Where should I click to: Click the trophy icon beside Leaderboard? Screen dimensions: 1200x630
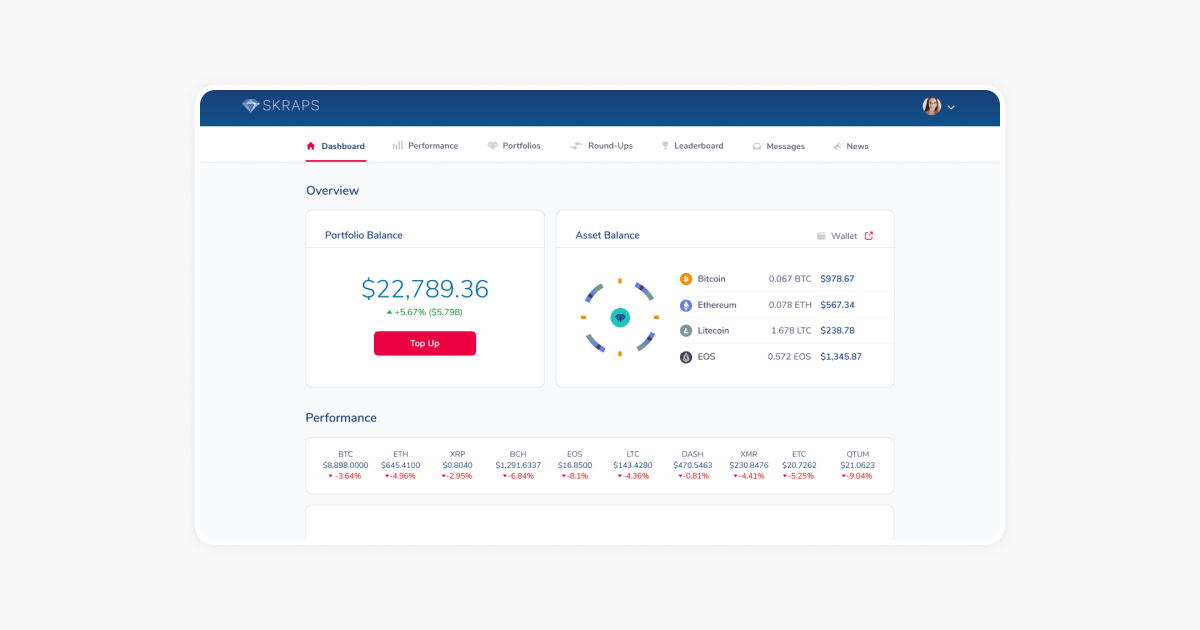[664, 145]
